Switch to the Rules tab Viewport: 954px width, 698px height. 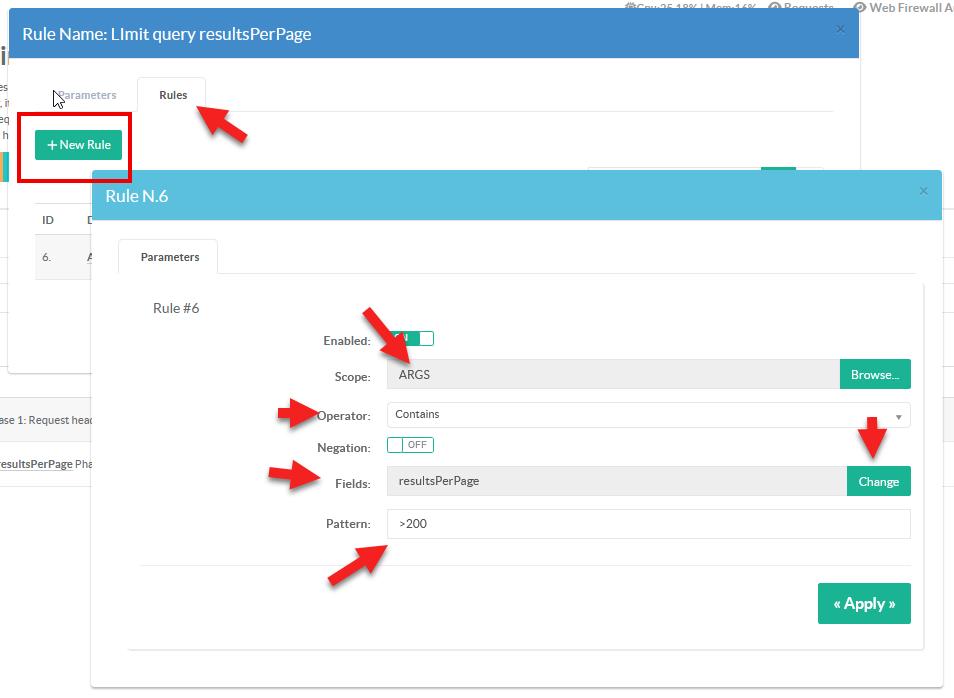[x=173, y=95]
